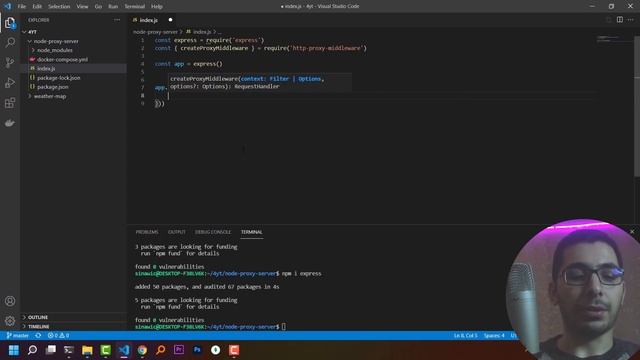Select the index.js editor tab

pos(149,20)
